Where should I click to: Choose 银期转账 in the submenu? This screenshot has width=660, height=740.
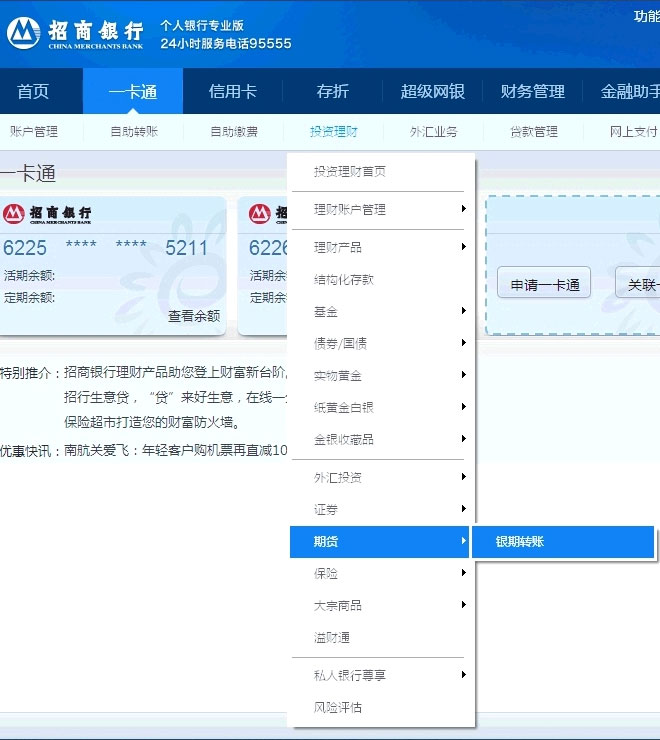[x=563, y=542]
